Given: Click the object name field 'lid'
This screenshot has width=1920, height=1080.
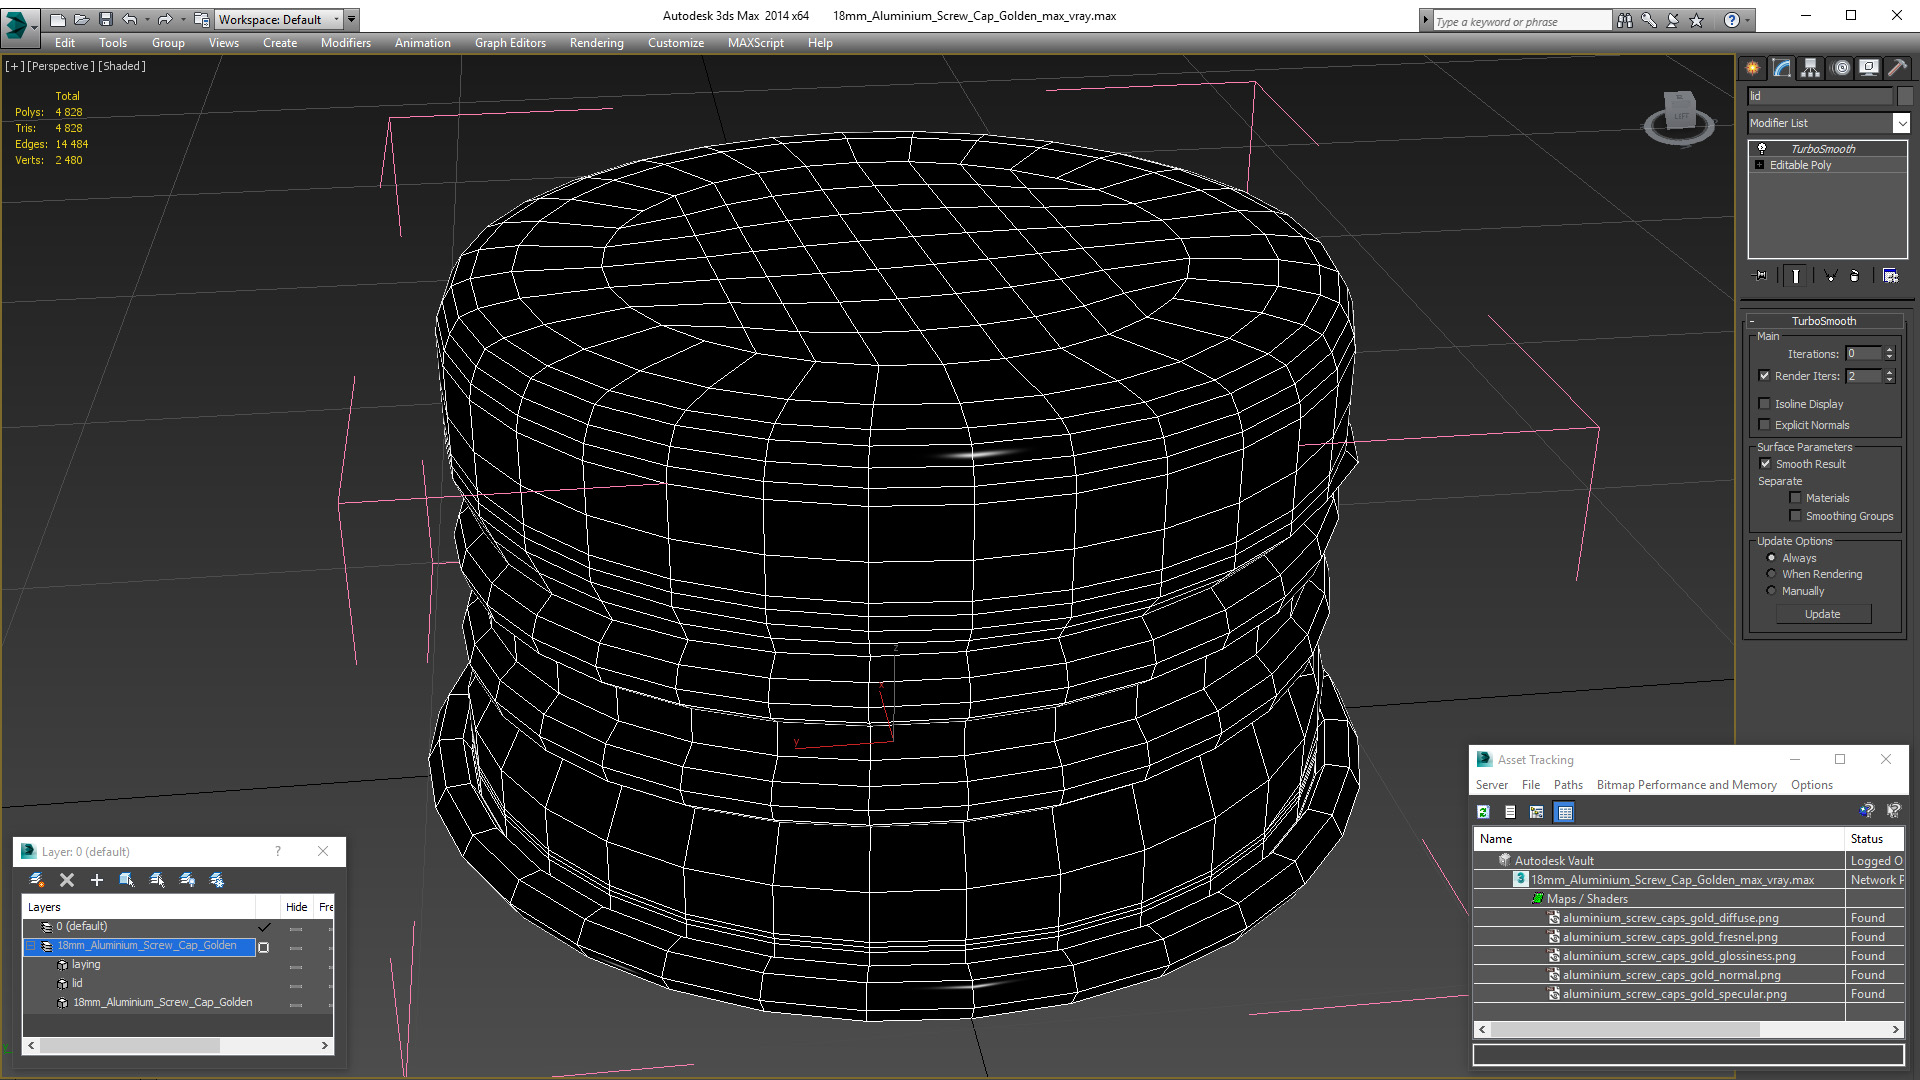Looking at the screenshot, I should click(x=1819, y=96).
